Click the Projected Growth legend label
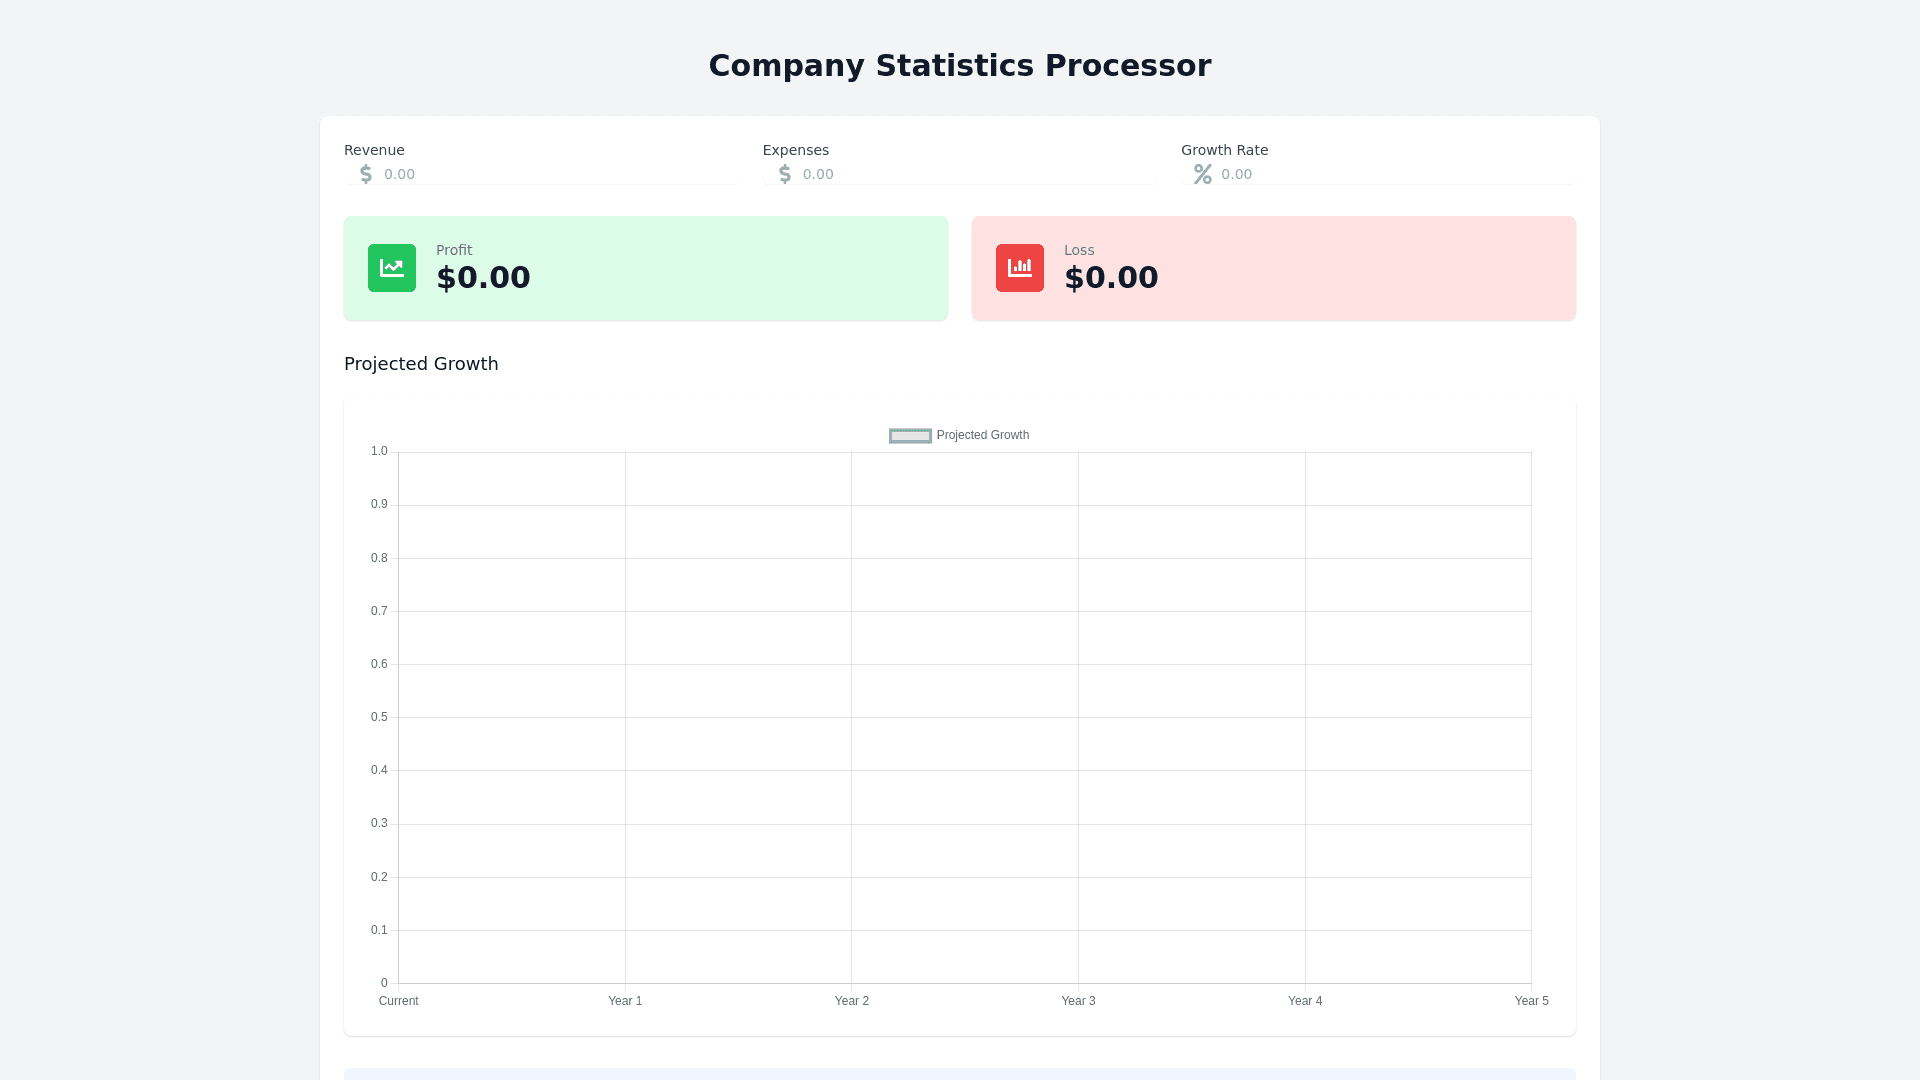Screen dimensions: 1920x1080 983,435
